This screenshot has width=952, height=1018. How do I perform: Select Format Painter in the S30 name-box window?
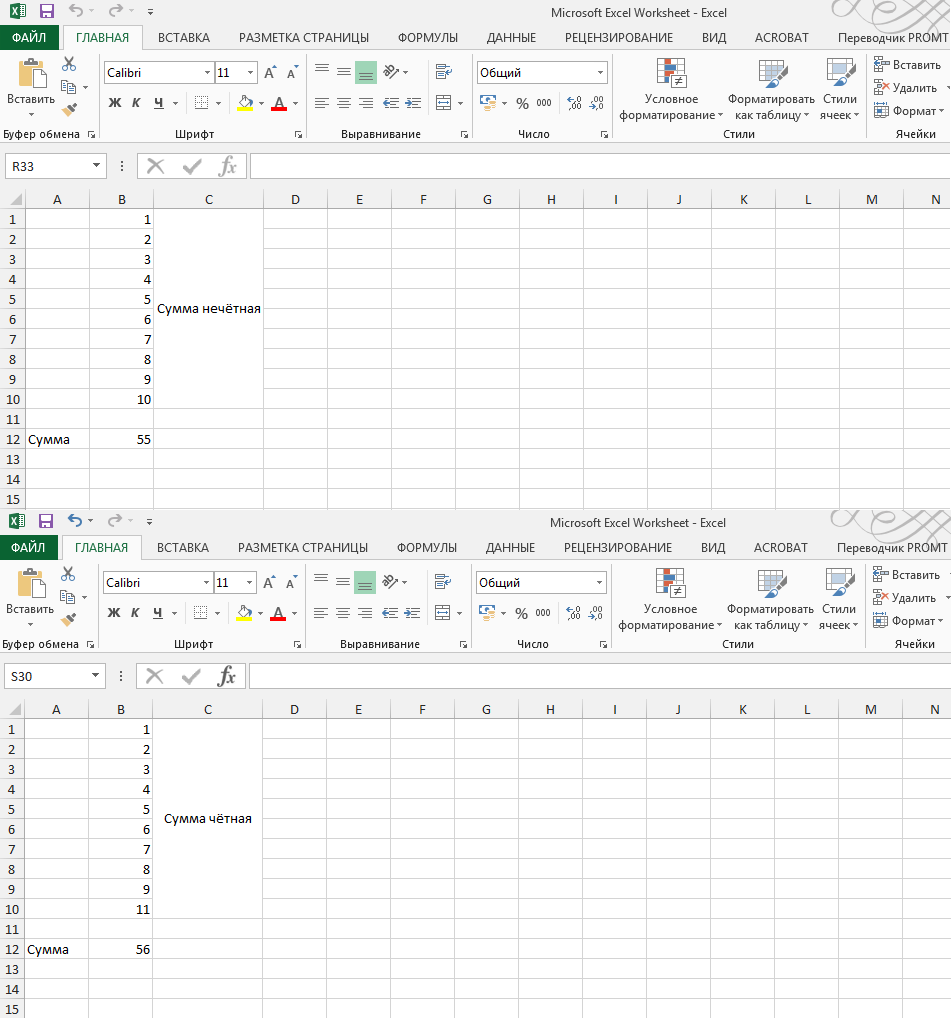(x=68, y=619)
